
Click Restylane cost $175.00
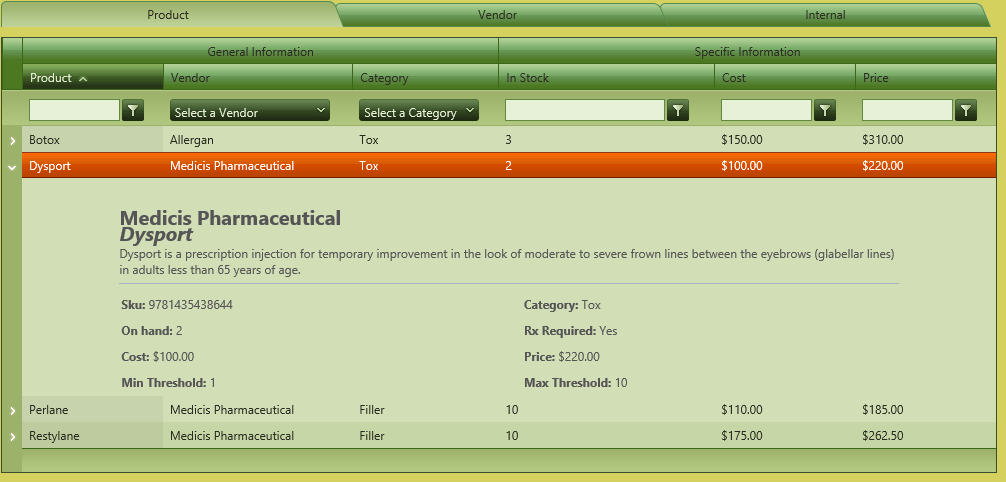(742, 436)
